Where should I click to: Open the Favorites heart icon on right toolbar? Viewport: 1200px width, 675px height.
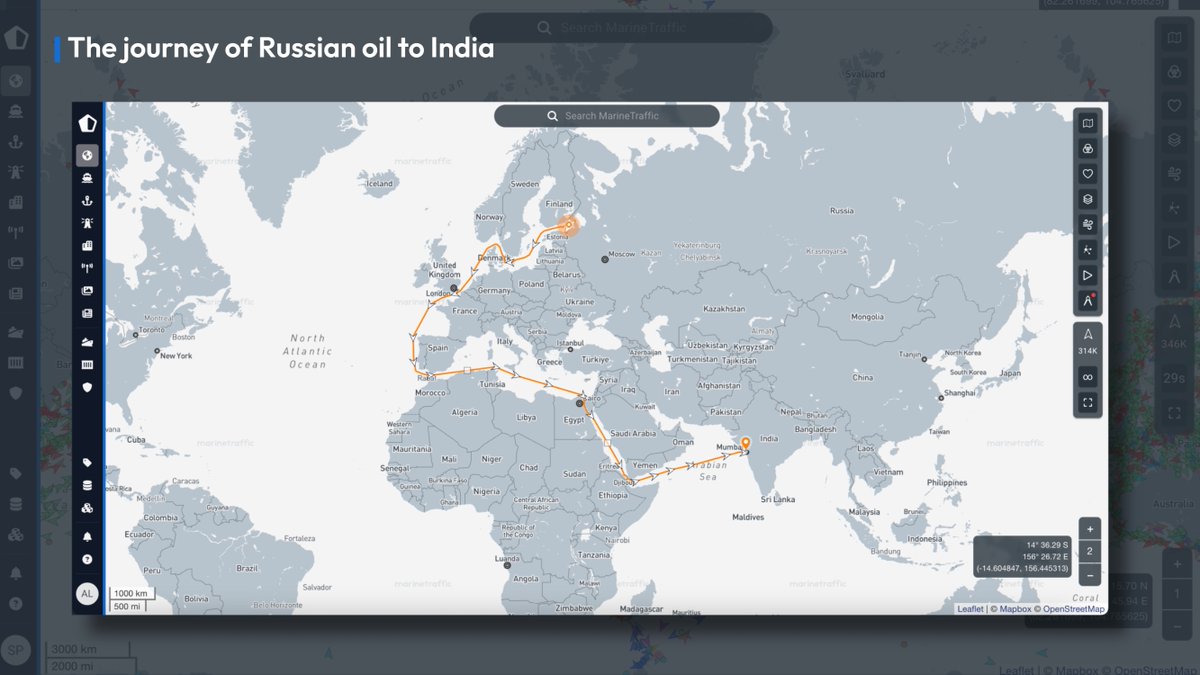tap(1087, 172)
